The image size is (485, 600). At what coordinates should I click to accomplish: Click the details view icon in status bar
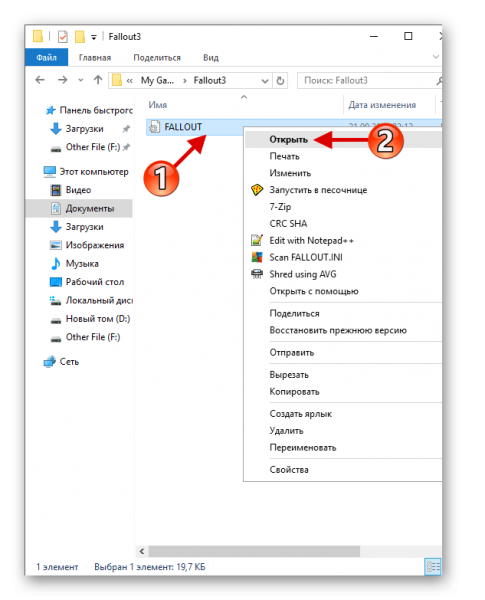(x=433, y=566)
